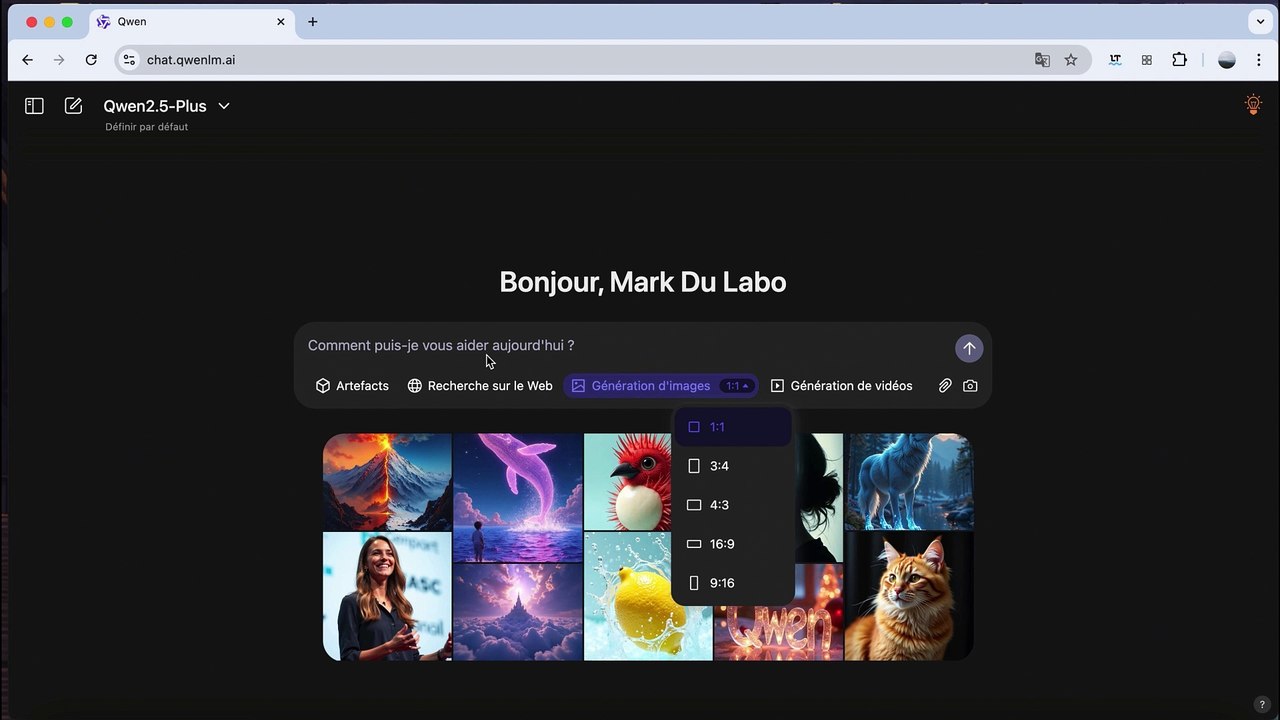Enable Recherche sur le Web

pos(480,386)
